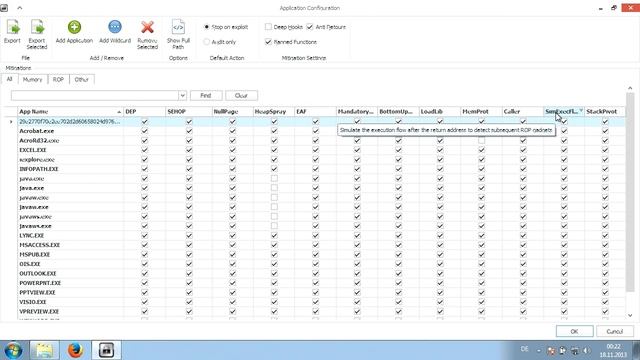Click the scrollbar up arrow
Image resolution: width=640 pixels, height=360 pixels.
click(630, 88)
